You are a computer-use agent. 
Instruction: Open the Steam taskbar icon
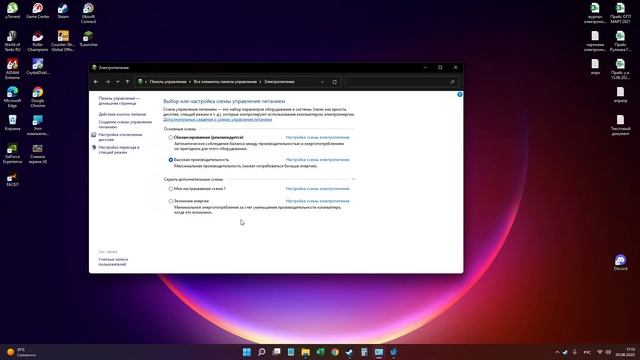tap(349, 352)
